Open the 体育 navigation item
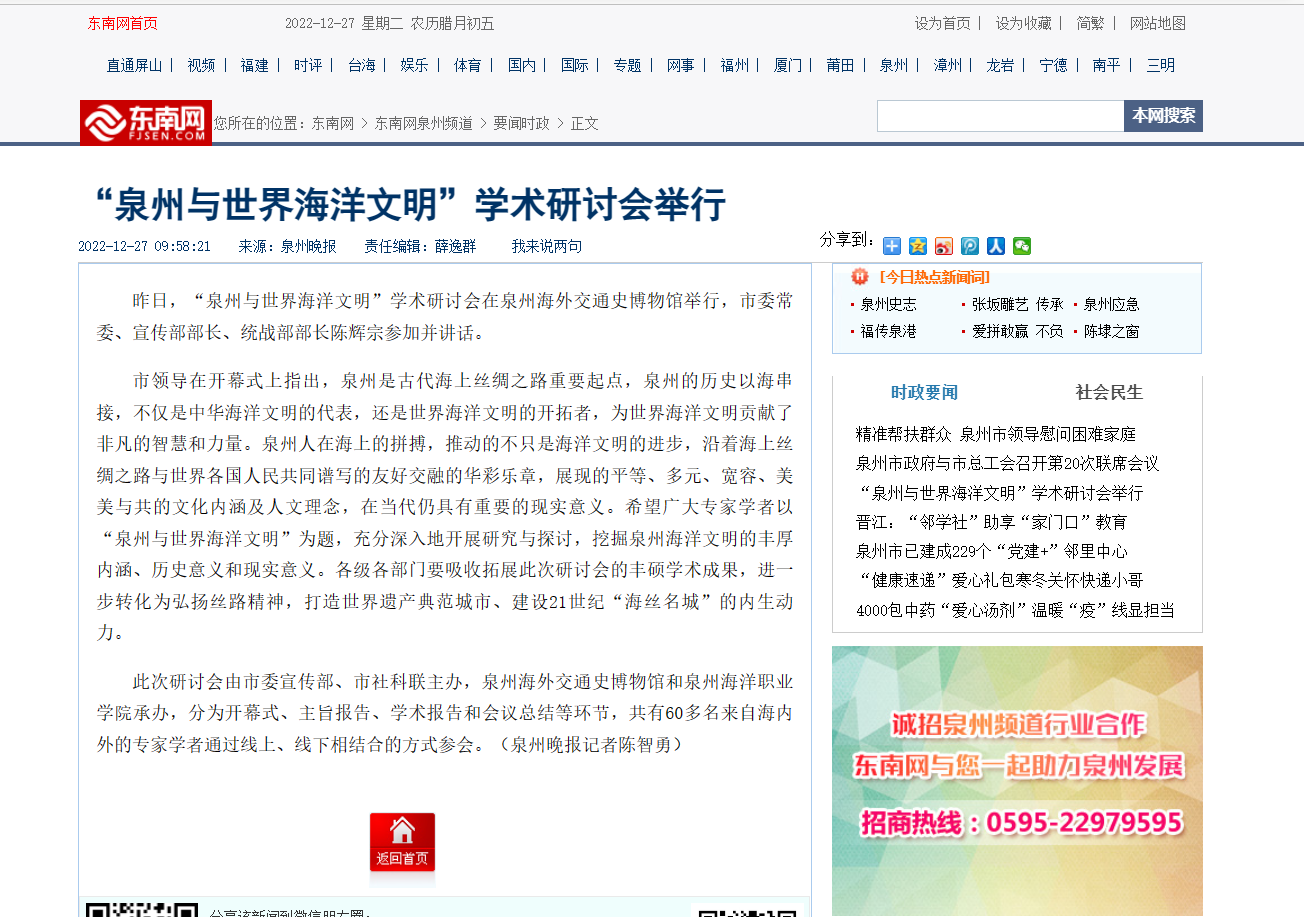This screenshot has height=917, width=1304. 467,65
